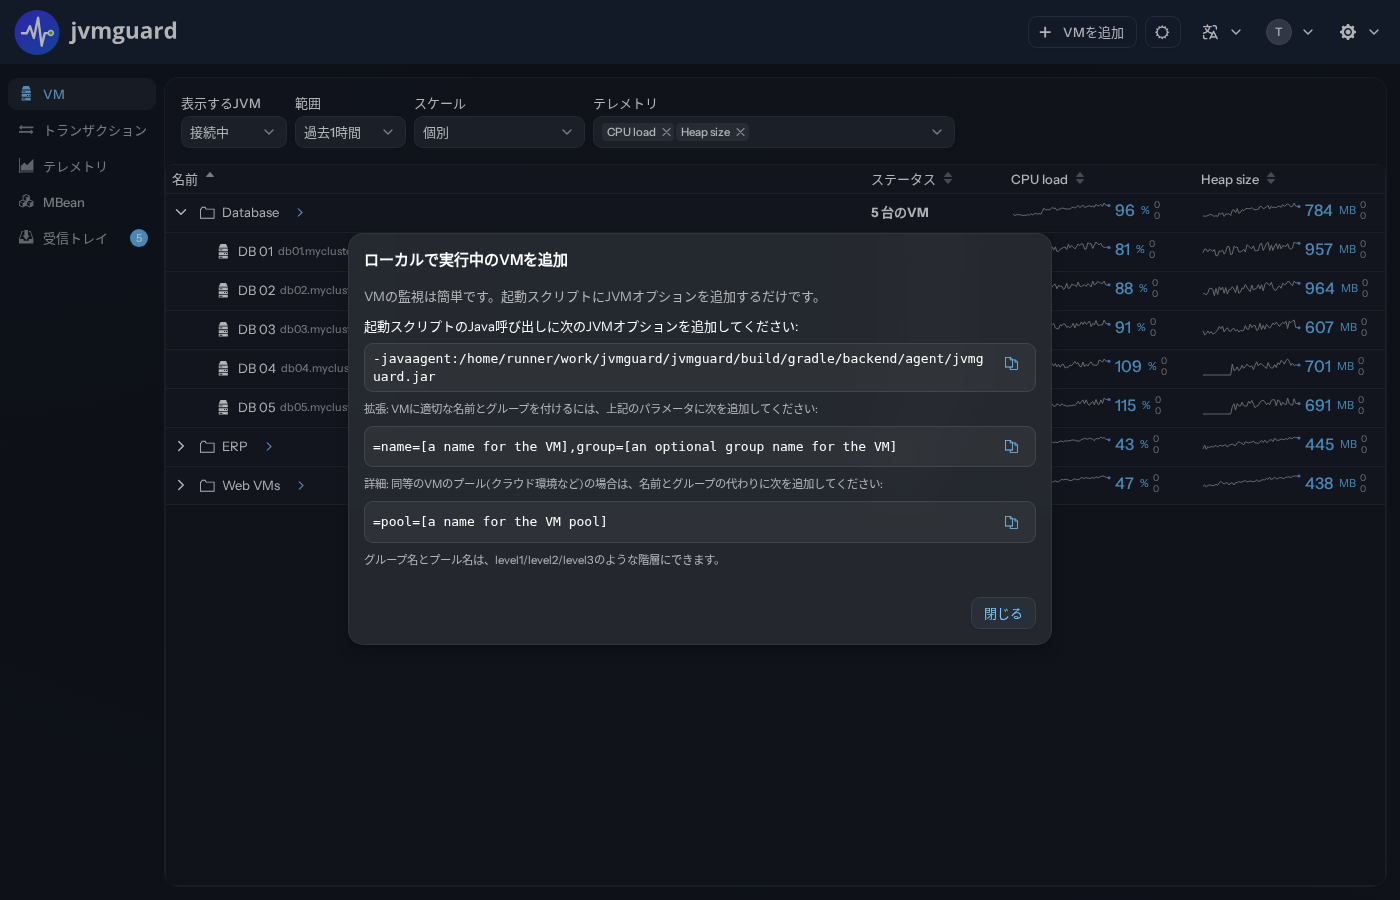Click the Web VMs folder icon
The width and height of the screenshot is (1400, 900).
pyautogui.click(x=208, y=486)
